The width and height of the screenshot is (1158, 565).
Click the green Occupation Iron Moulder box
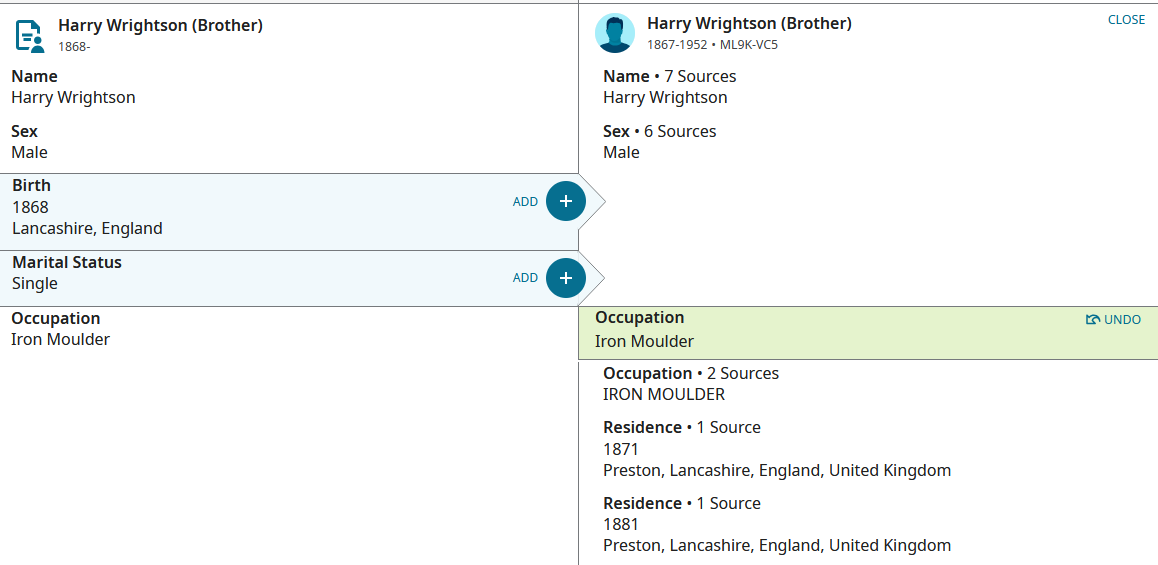tap(868, 332)
